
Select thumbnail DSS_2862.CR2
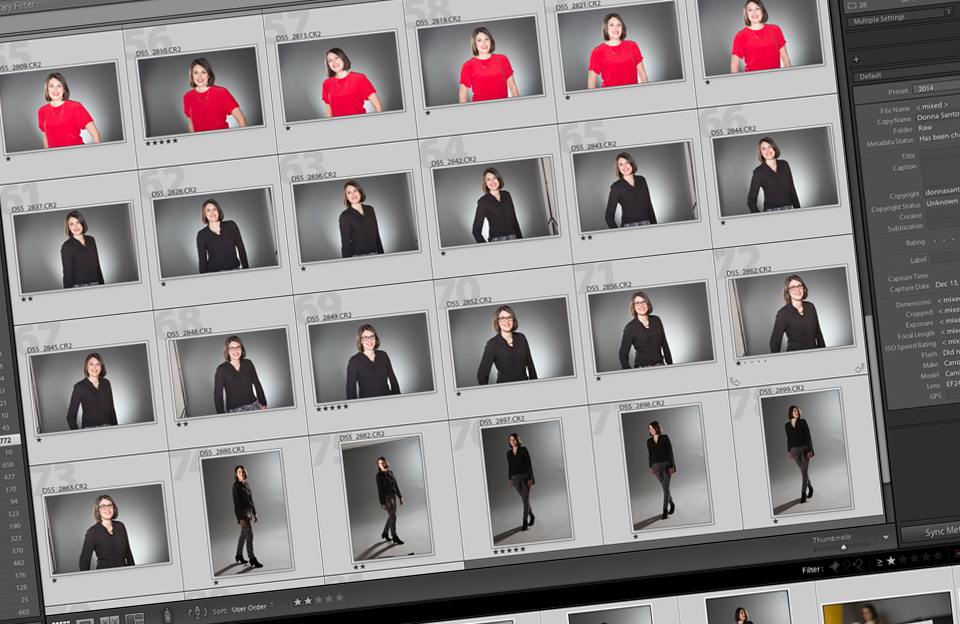(790, 312)
